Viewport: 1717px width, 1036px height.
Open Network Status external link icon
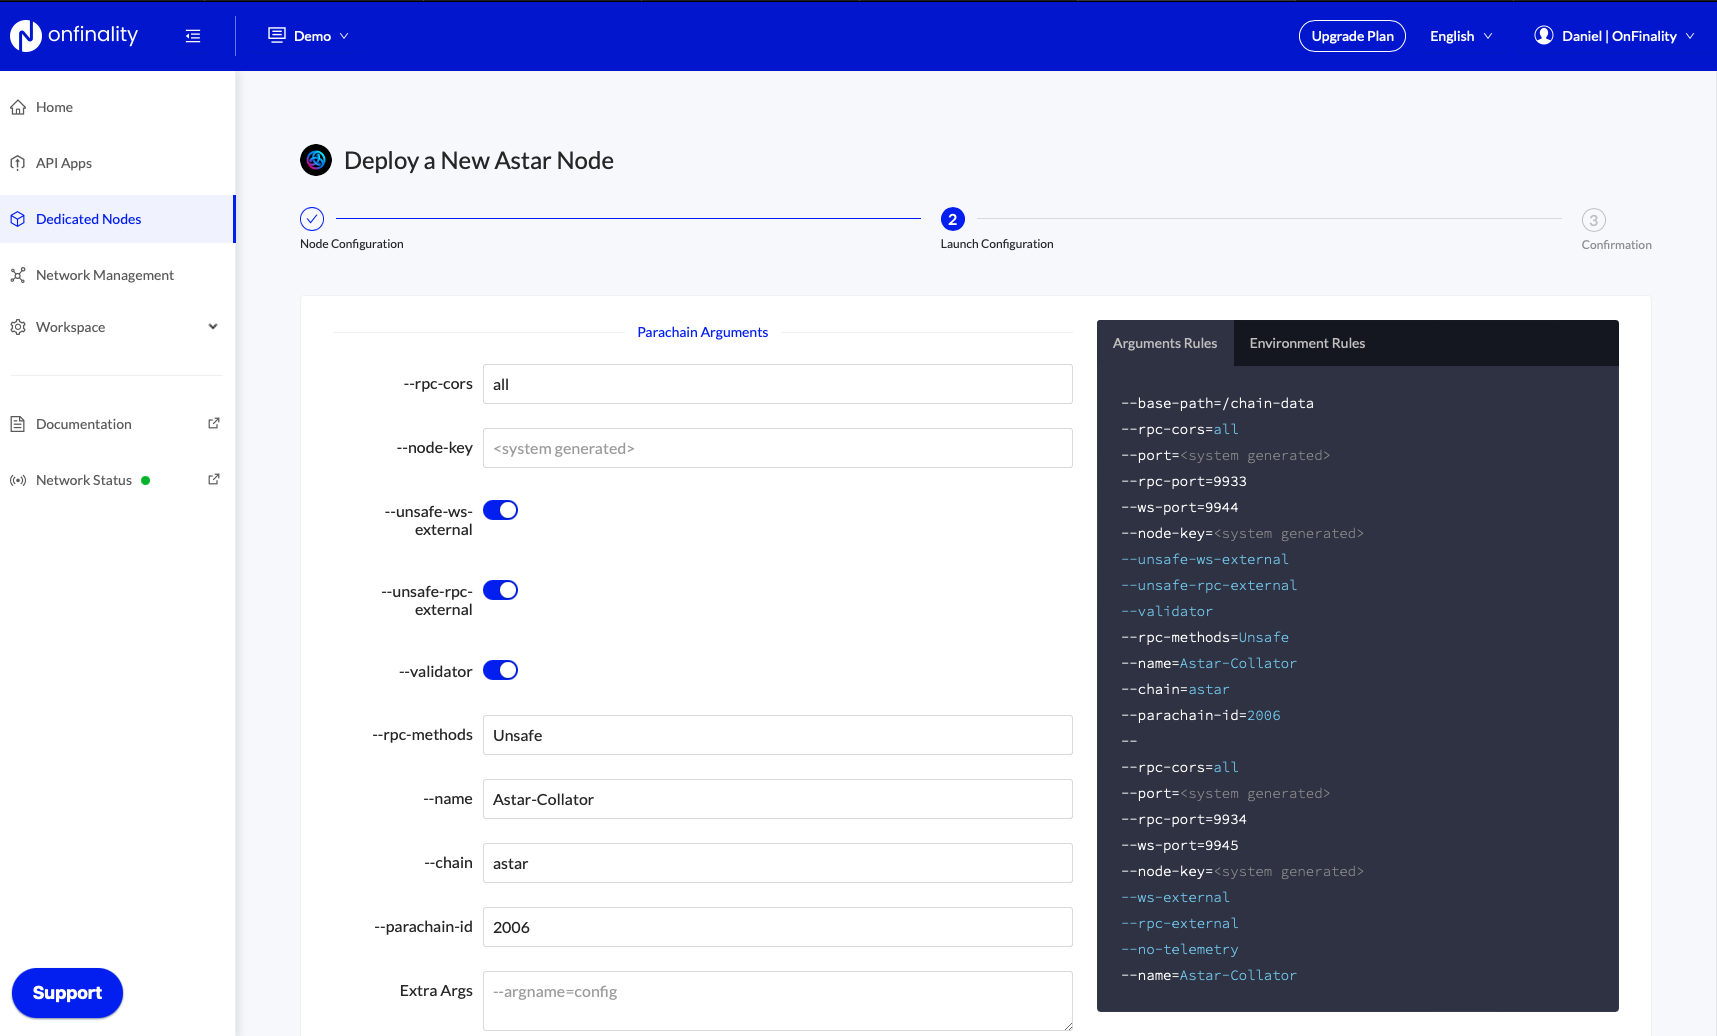[x=213, y=480]
